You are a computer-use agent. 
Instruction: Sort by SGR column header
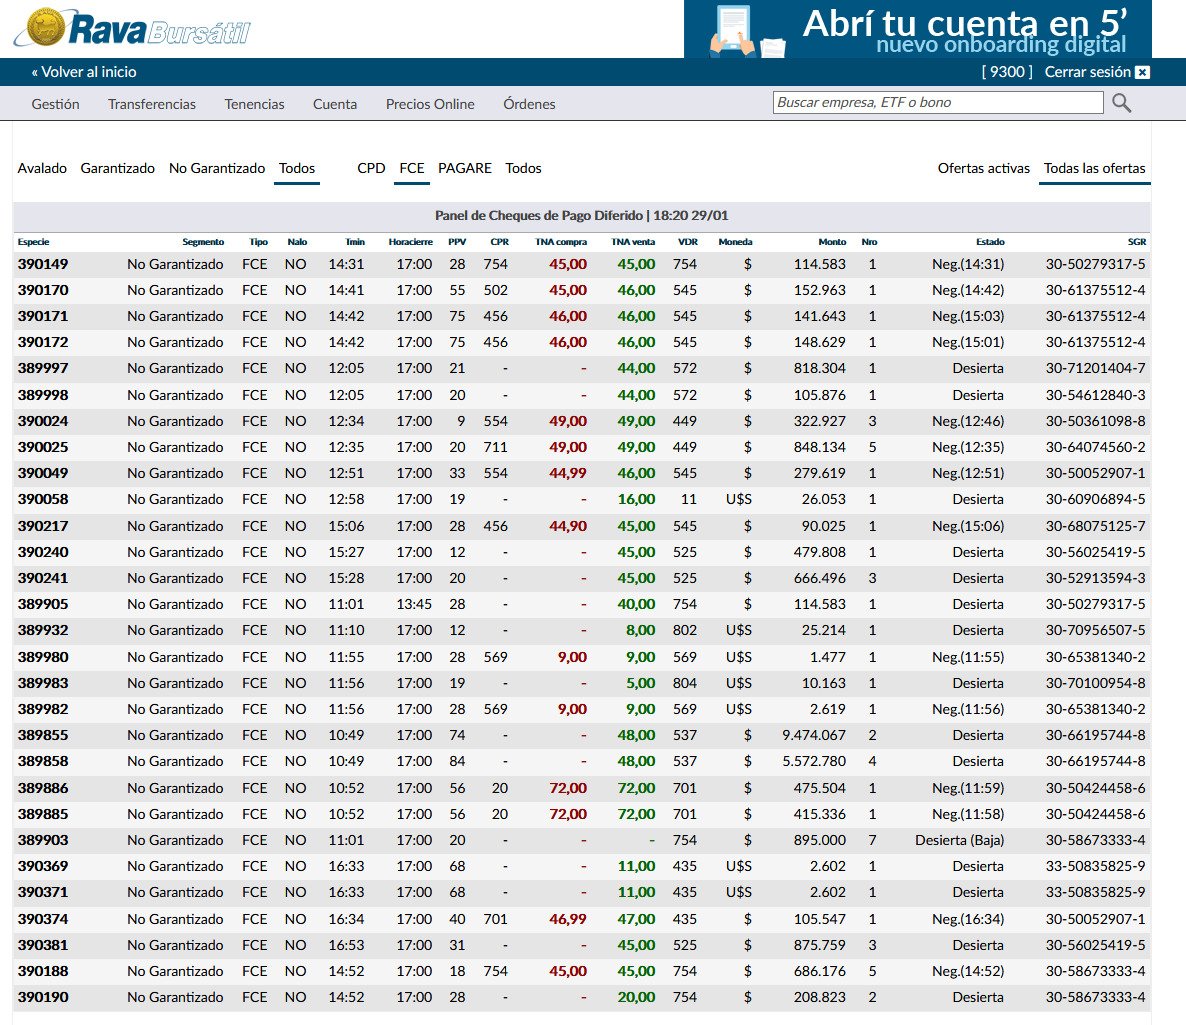pyautogui.click(x=1137, y=242)
